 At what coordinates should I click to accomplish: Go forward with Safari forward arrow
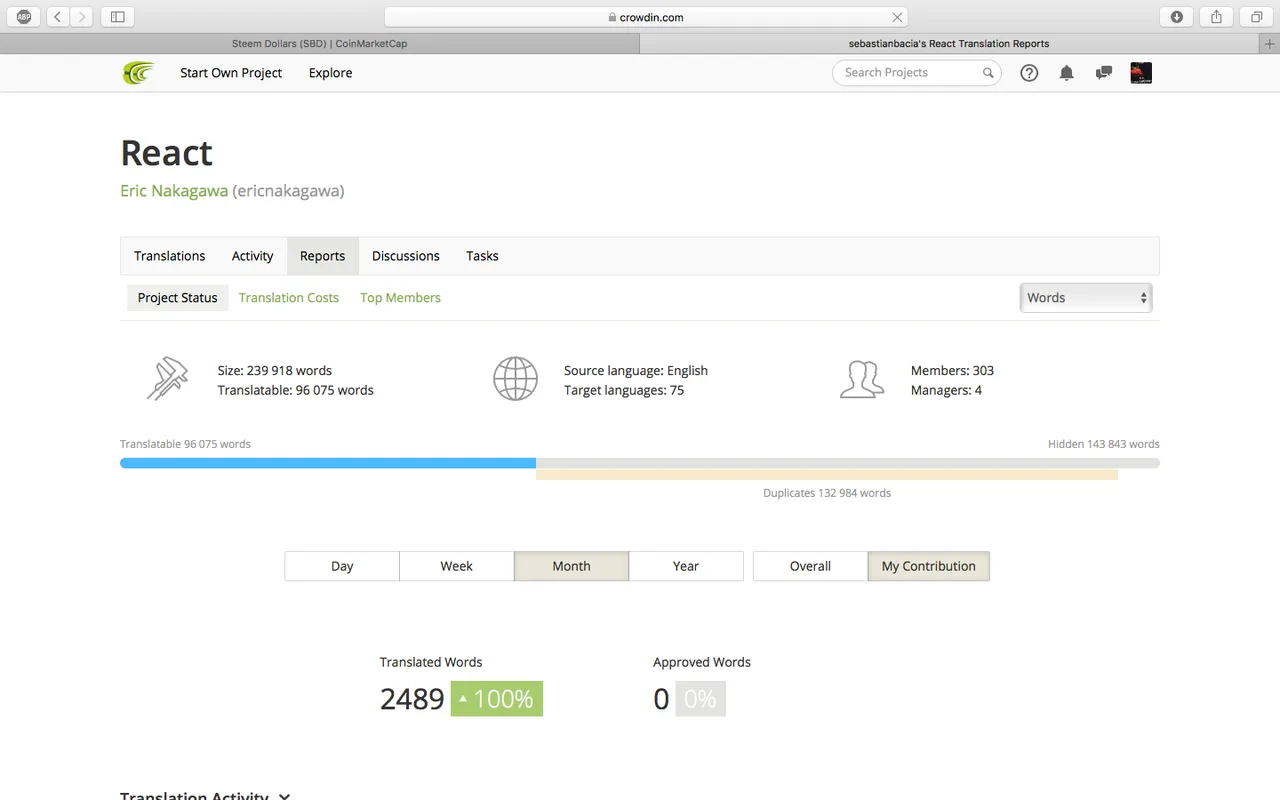coord(82,17)
